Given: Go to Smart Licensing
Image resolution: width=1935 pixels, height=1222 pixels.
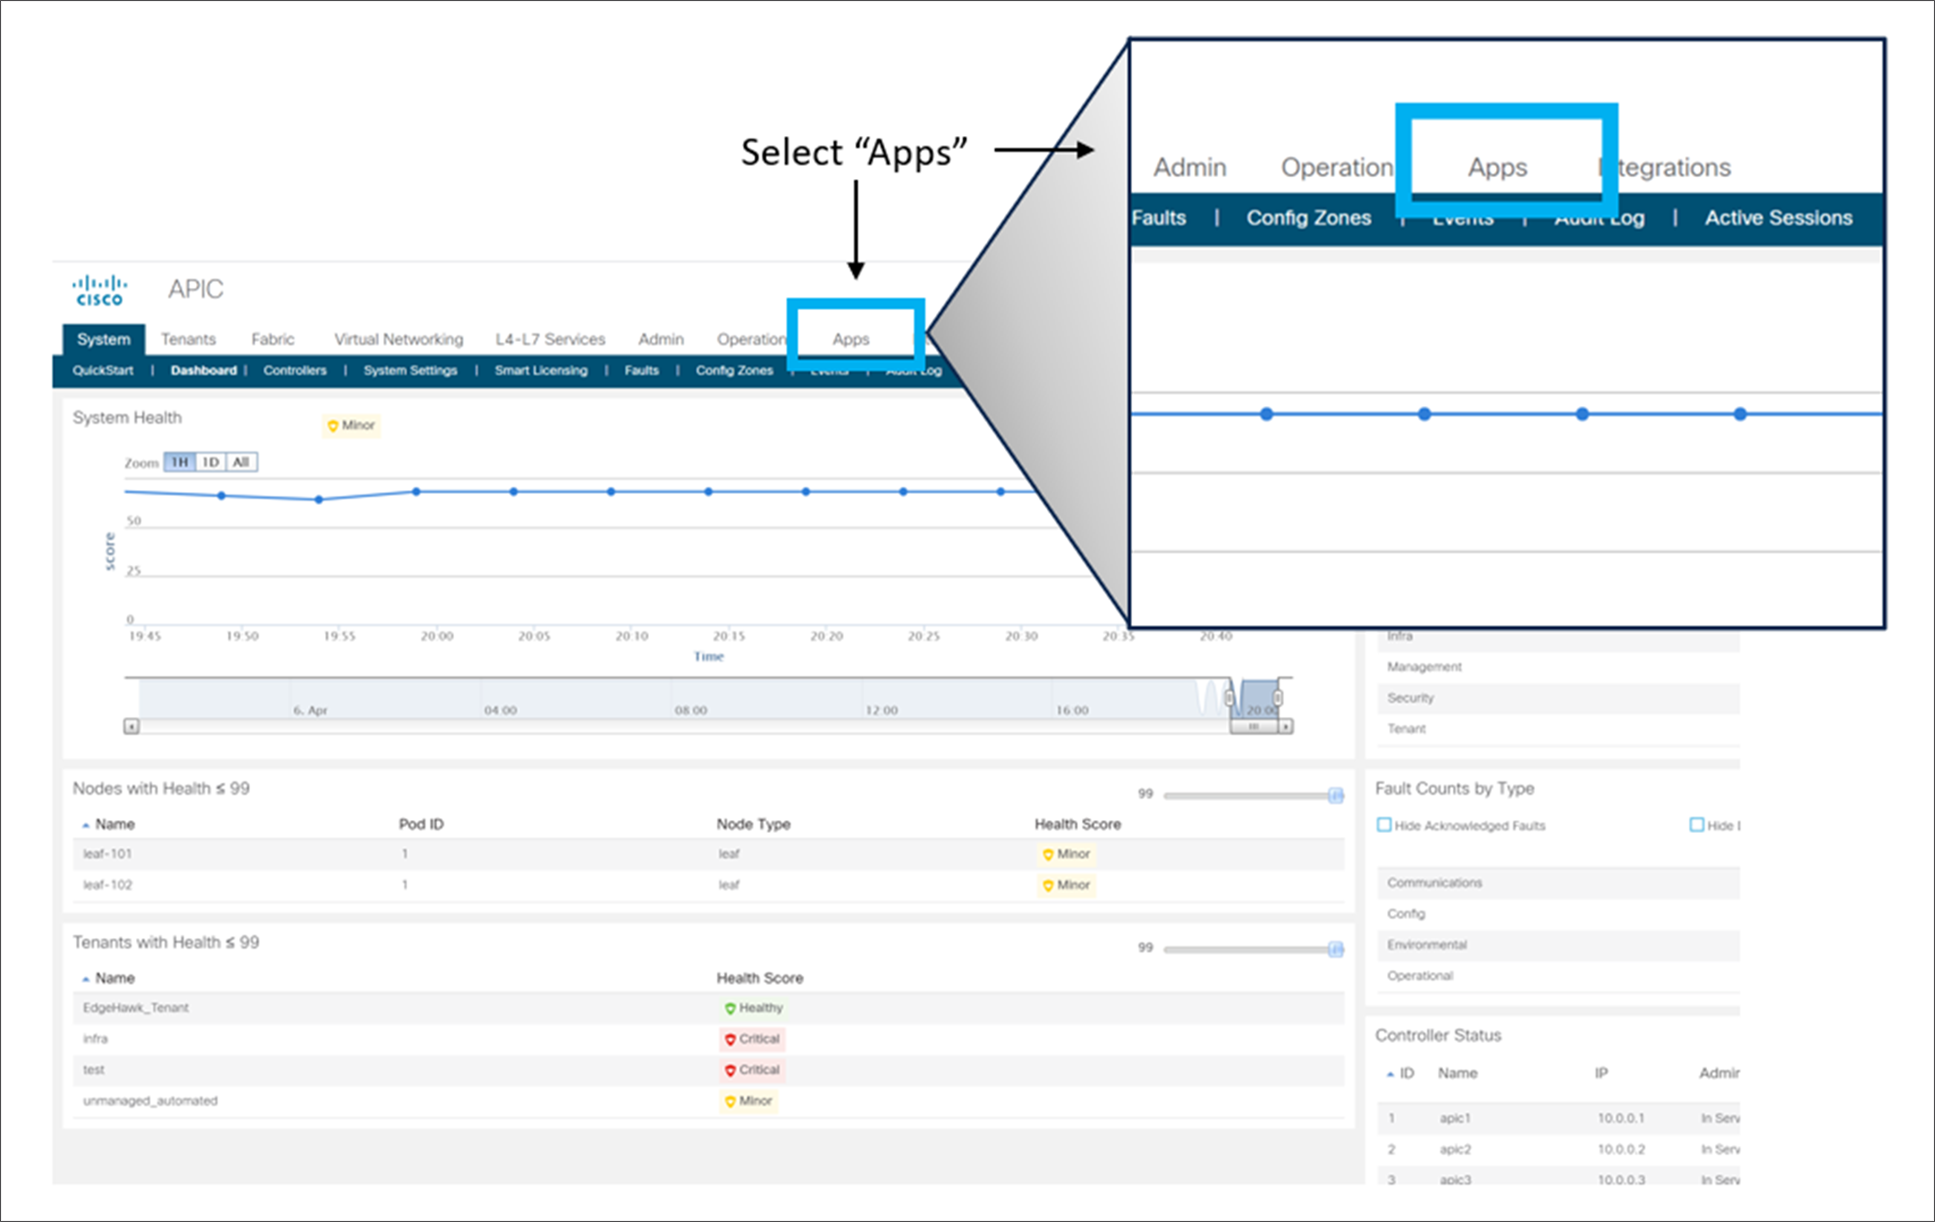Looking at the screenshot, I should click(541, 370).
